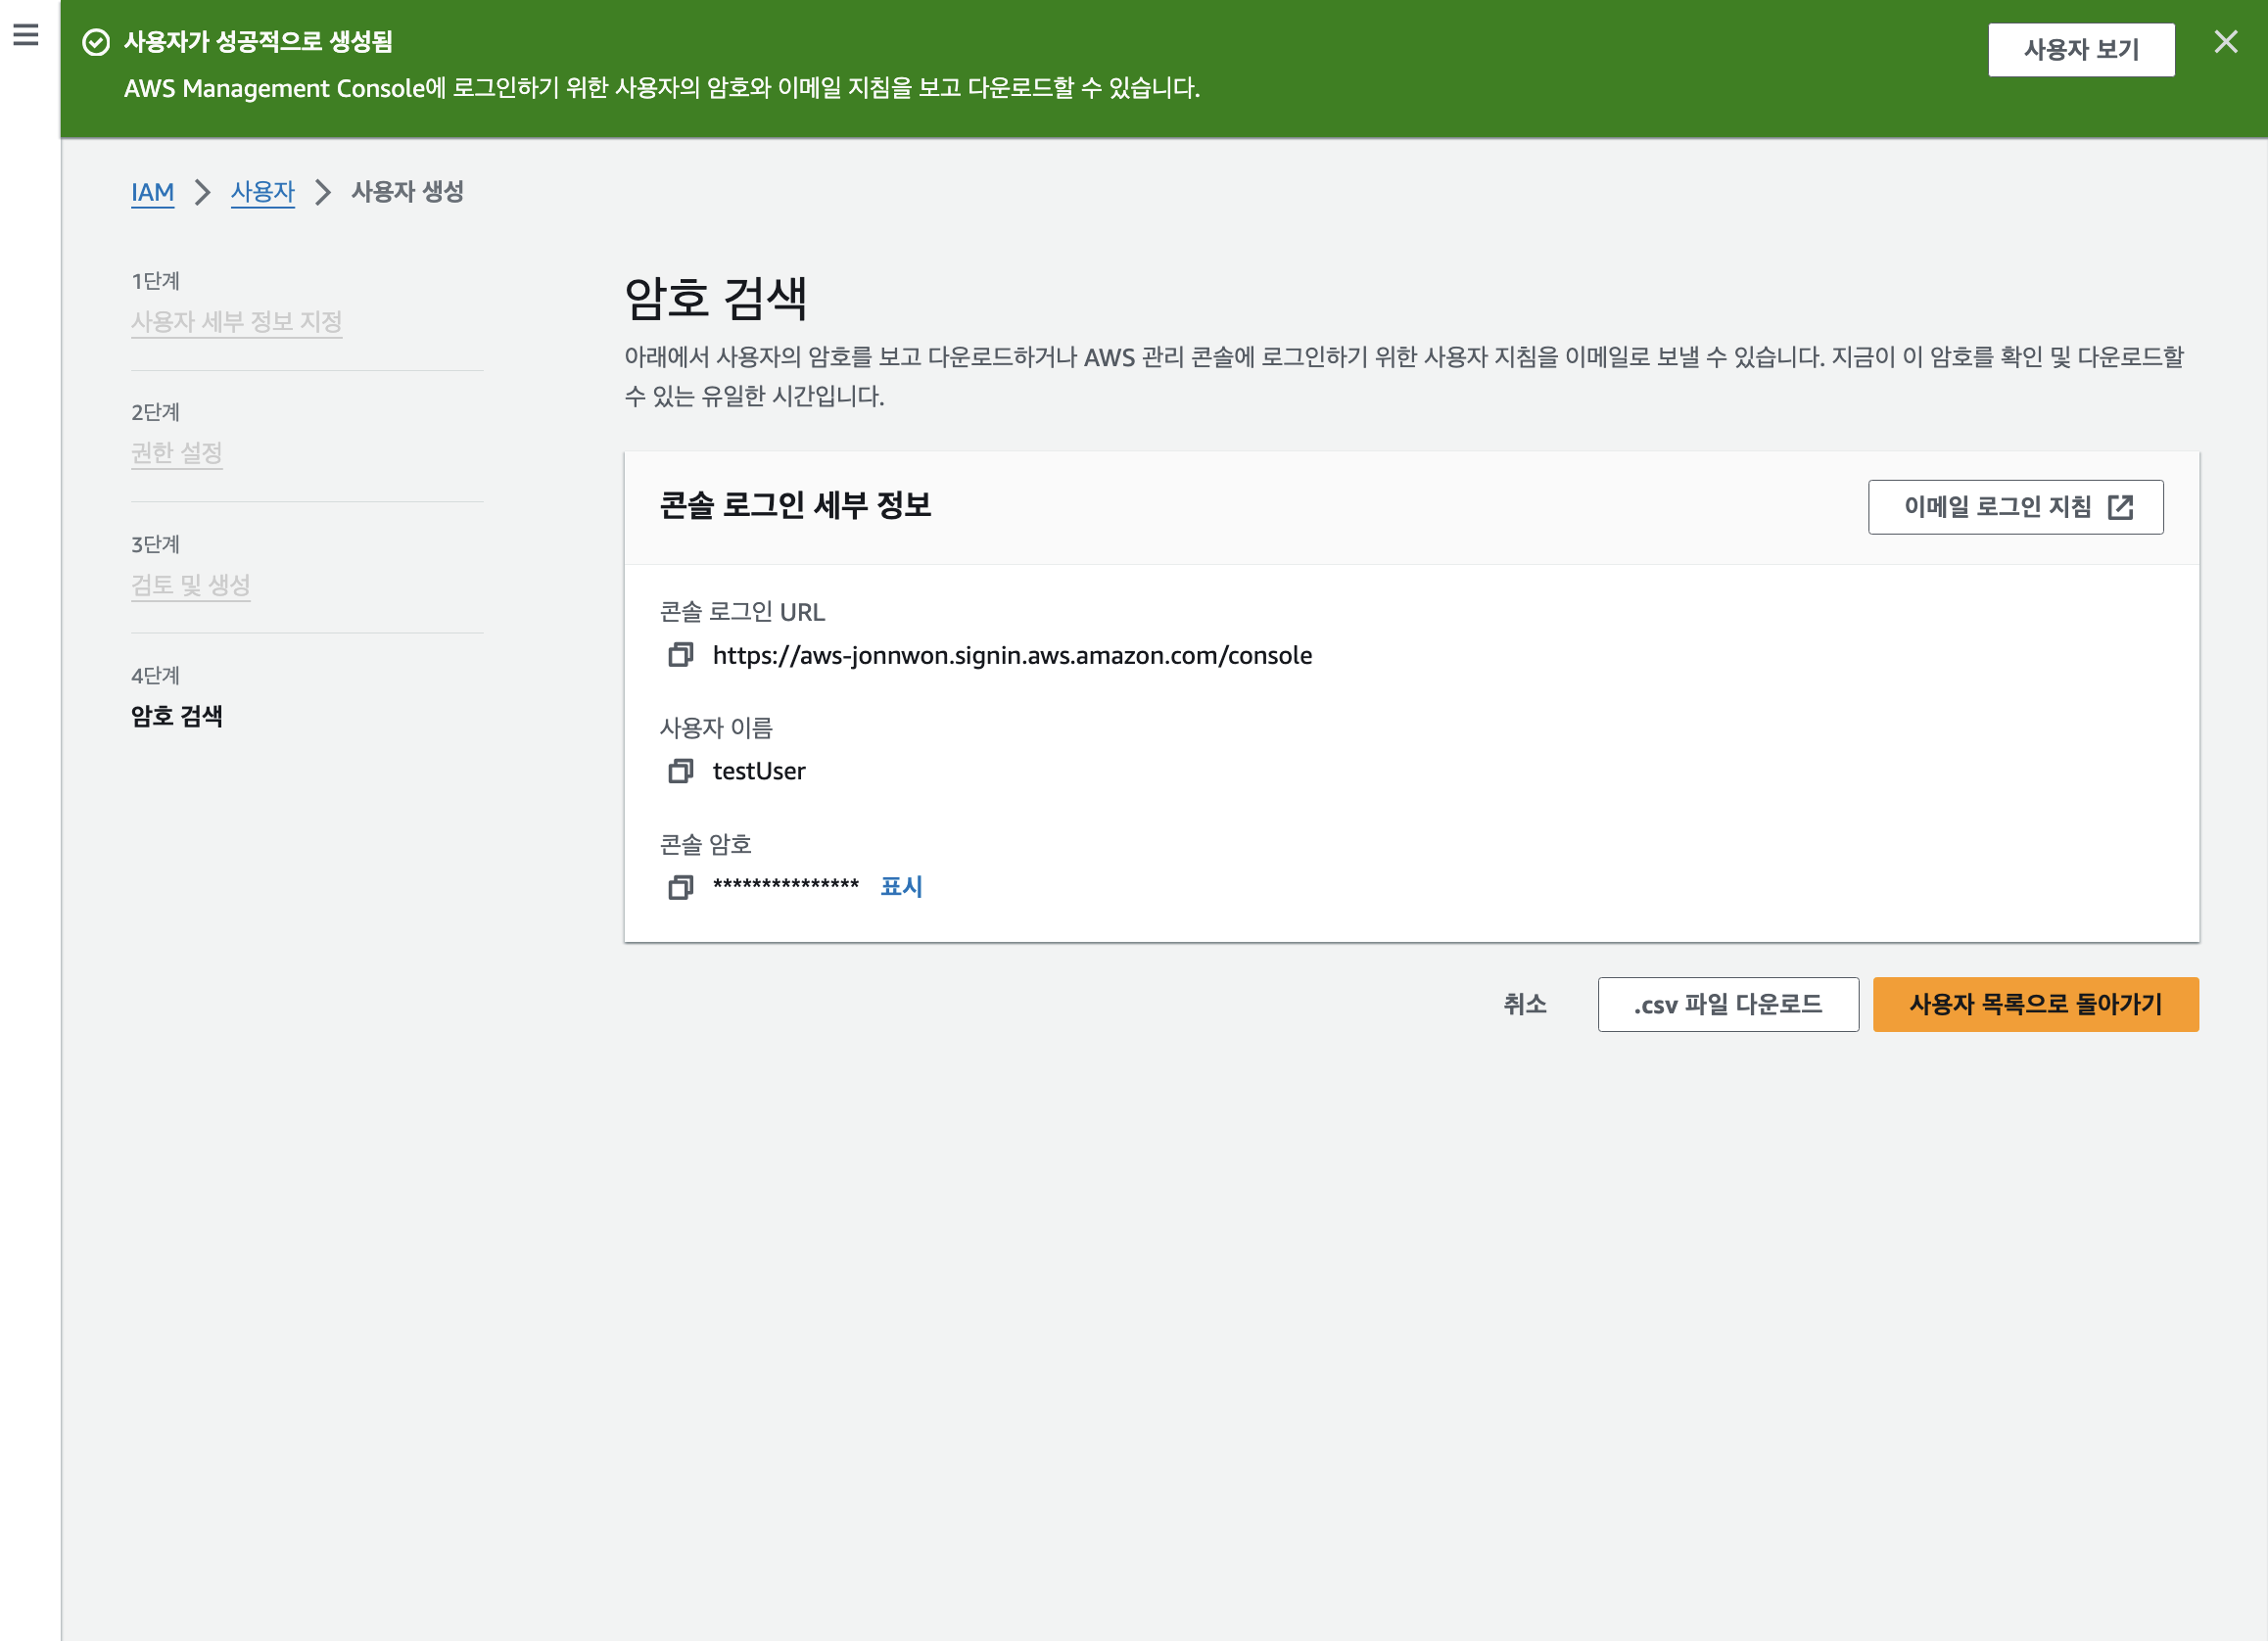This screenshot has width=2268, height=1641.
Task: Click the console sign-in URL text
Action: [1012, 655]
